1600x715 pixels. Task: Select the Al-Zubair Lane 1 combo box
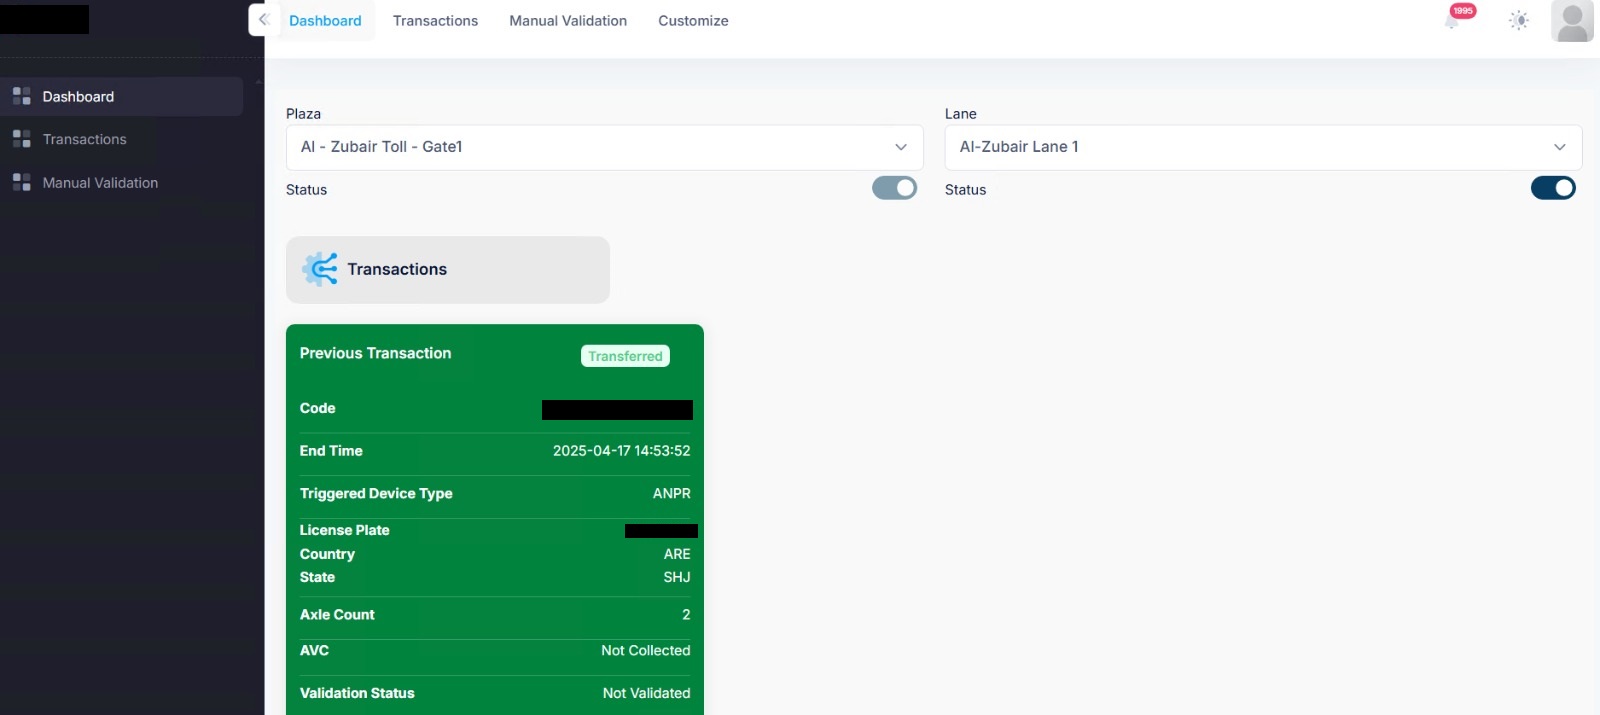tap(1263, 147)
